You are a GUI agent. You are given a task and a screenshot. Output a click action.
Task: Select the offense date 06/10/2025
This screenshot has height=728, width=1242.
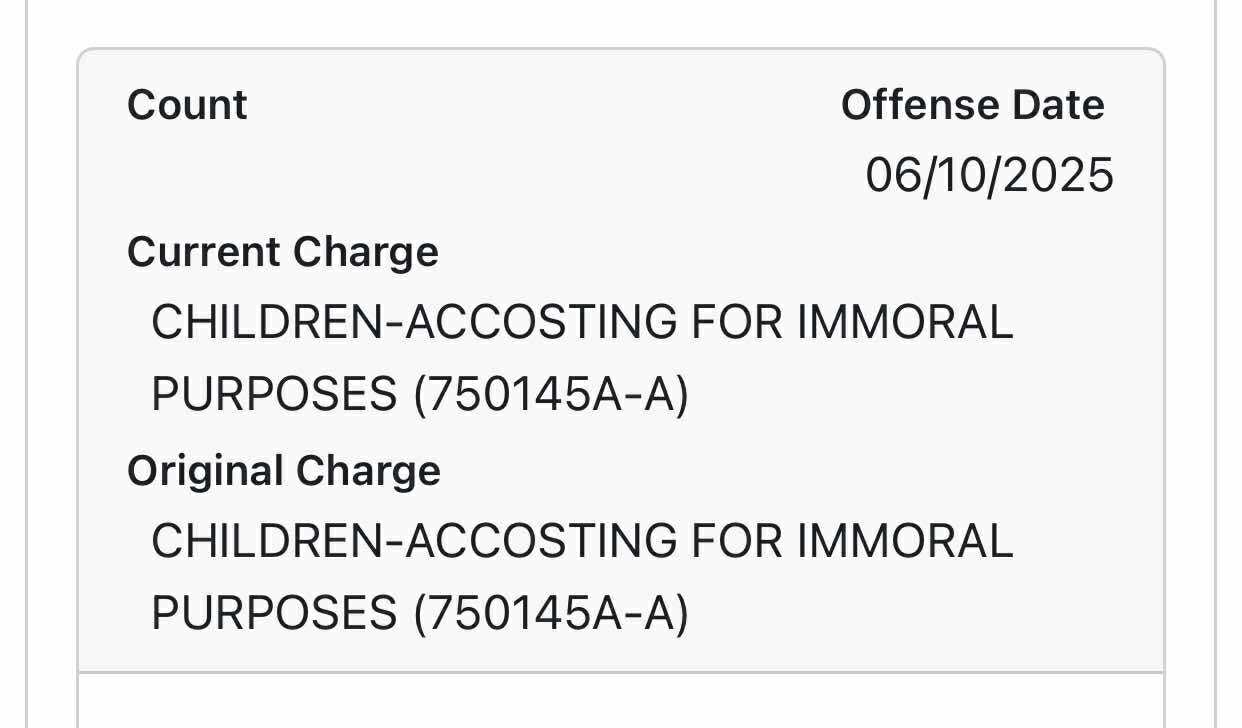pos(989,176)
